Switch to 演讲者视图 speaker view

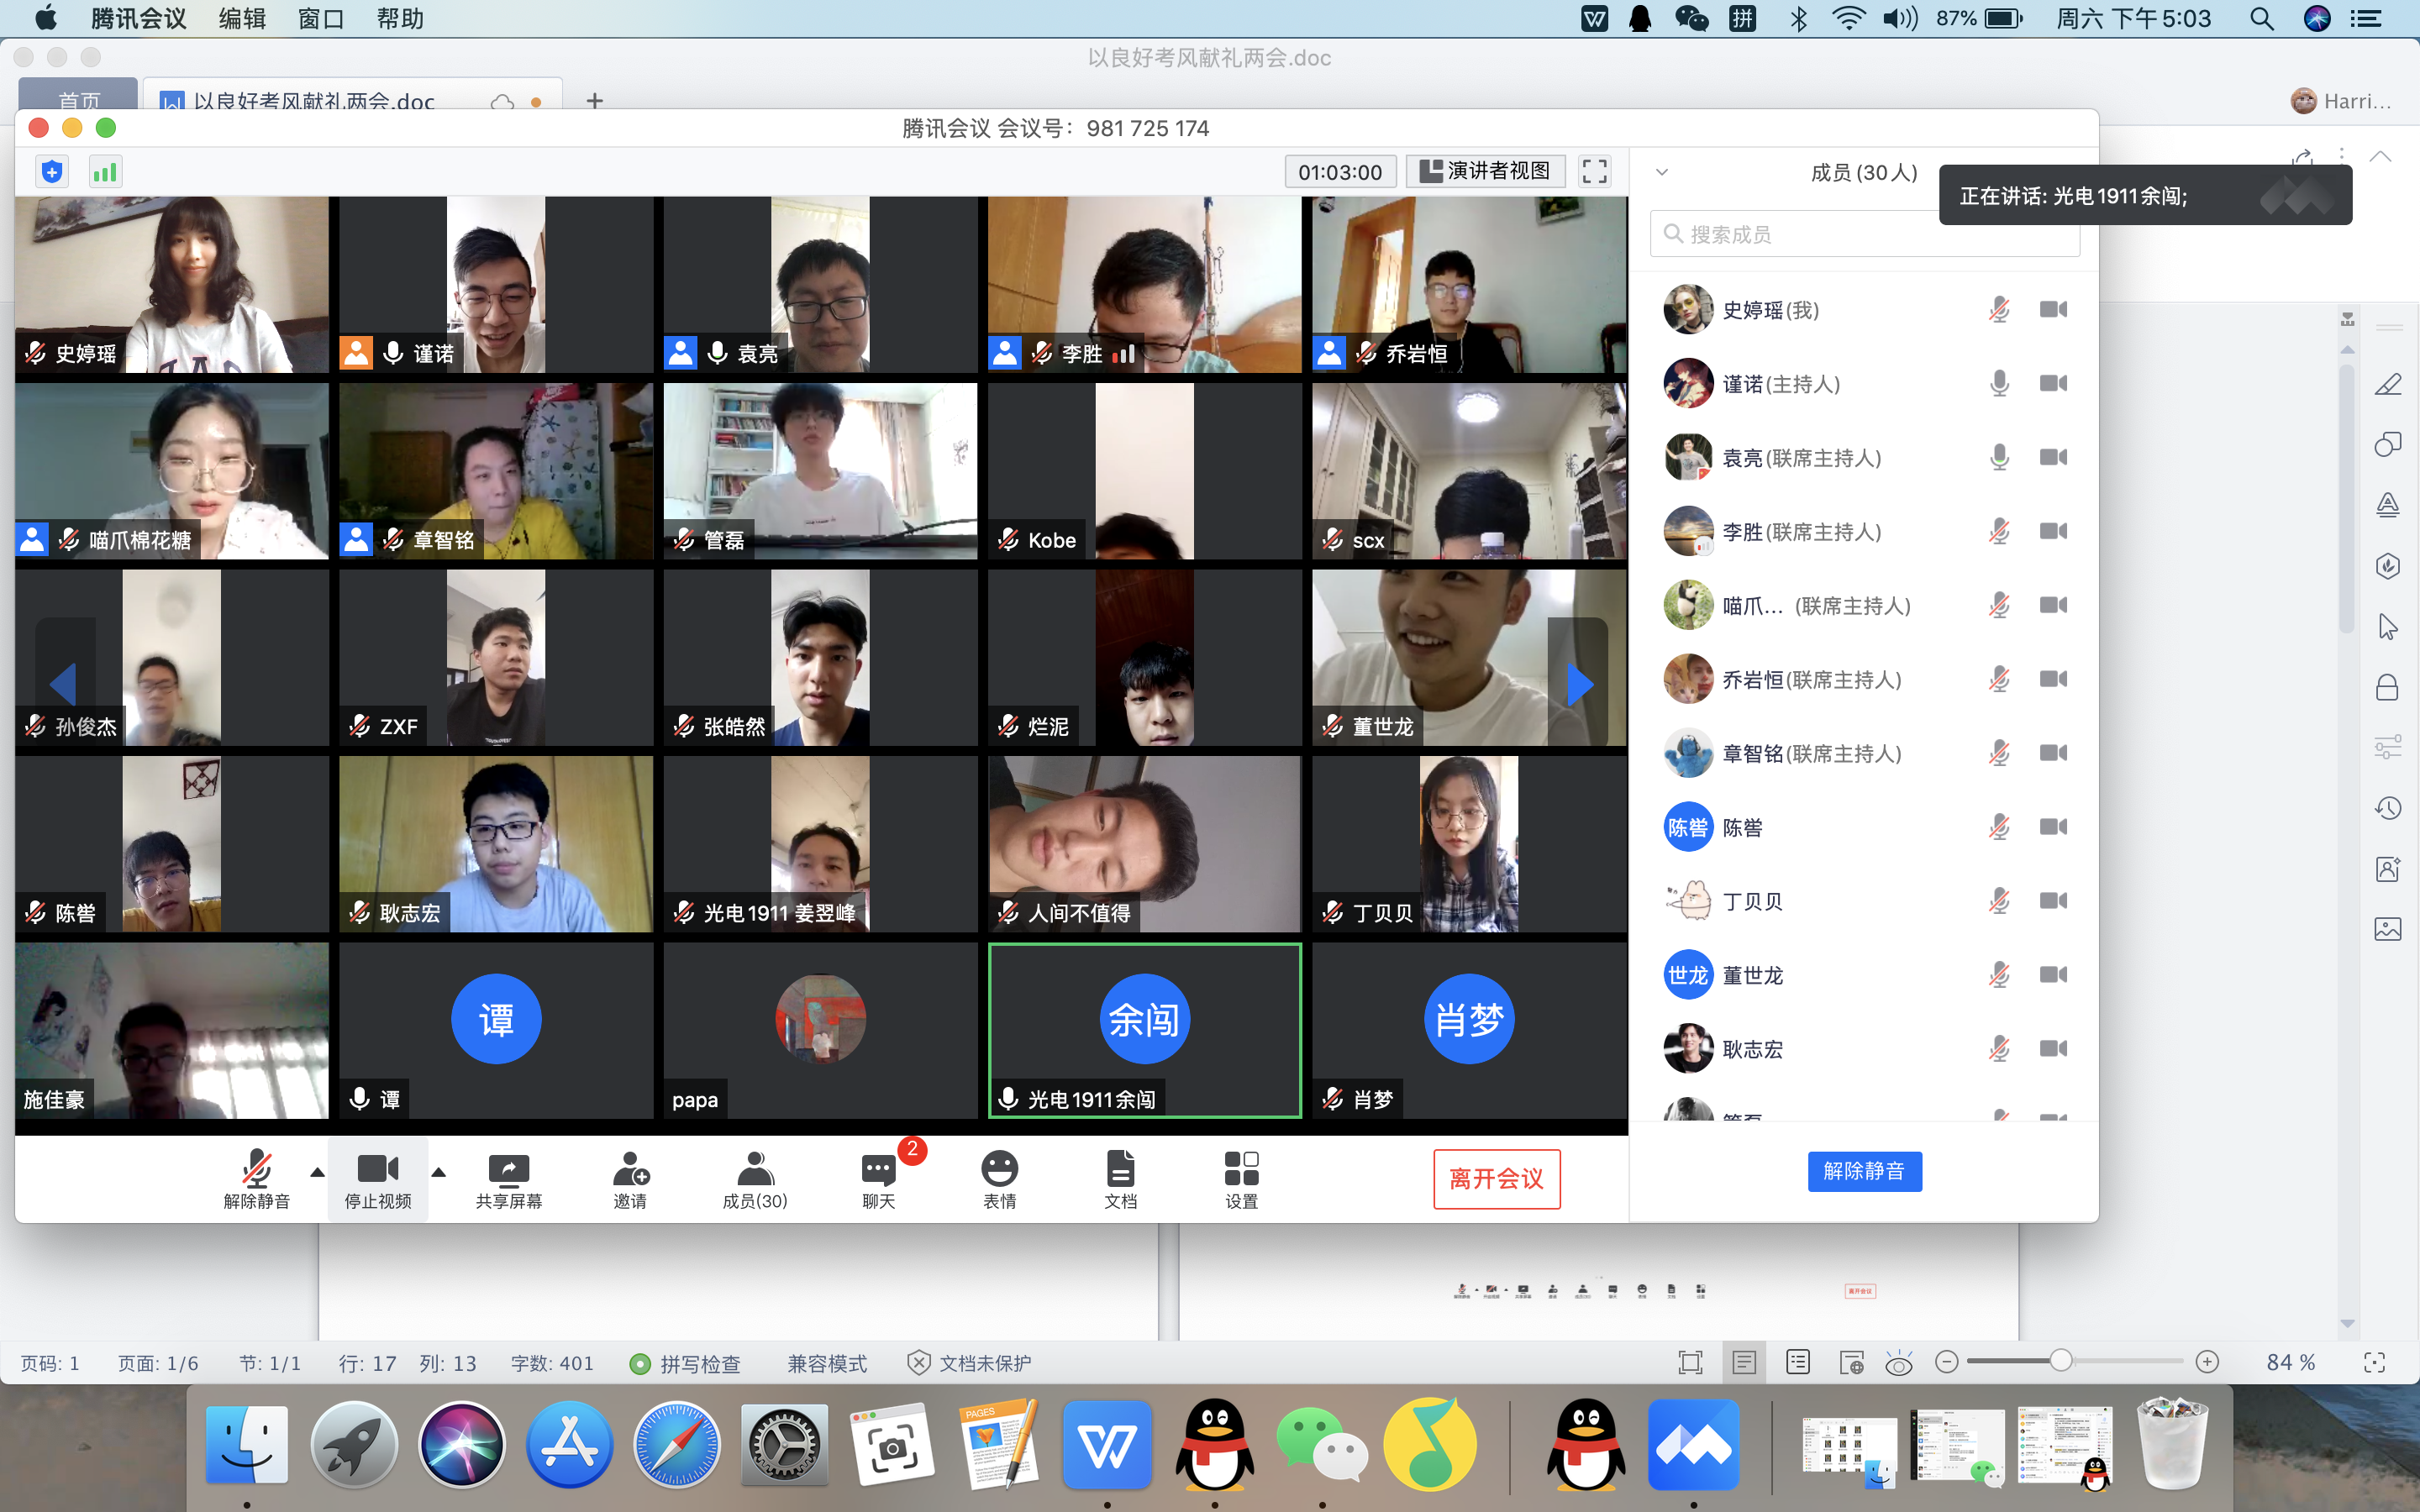[1485, 172]
